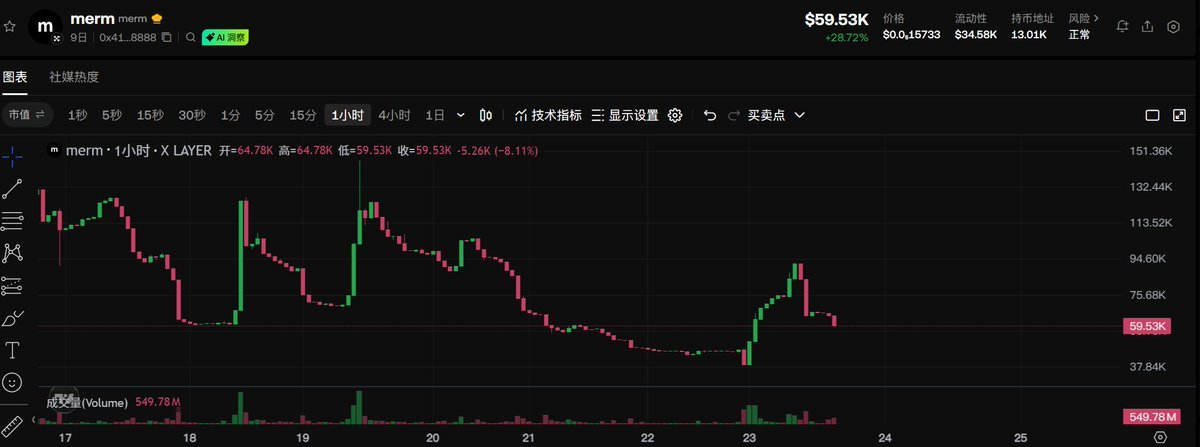Select the 15分 interval
Screen dimensions: 1200x447
302,115
